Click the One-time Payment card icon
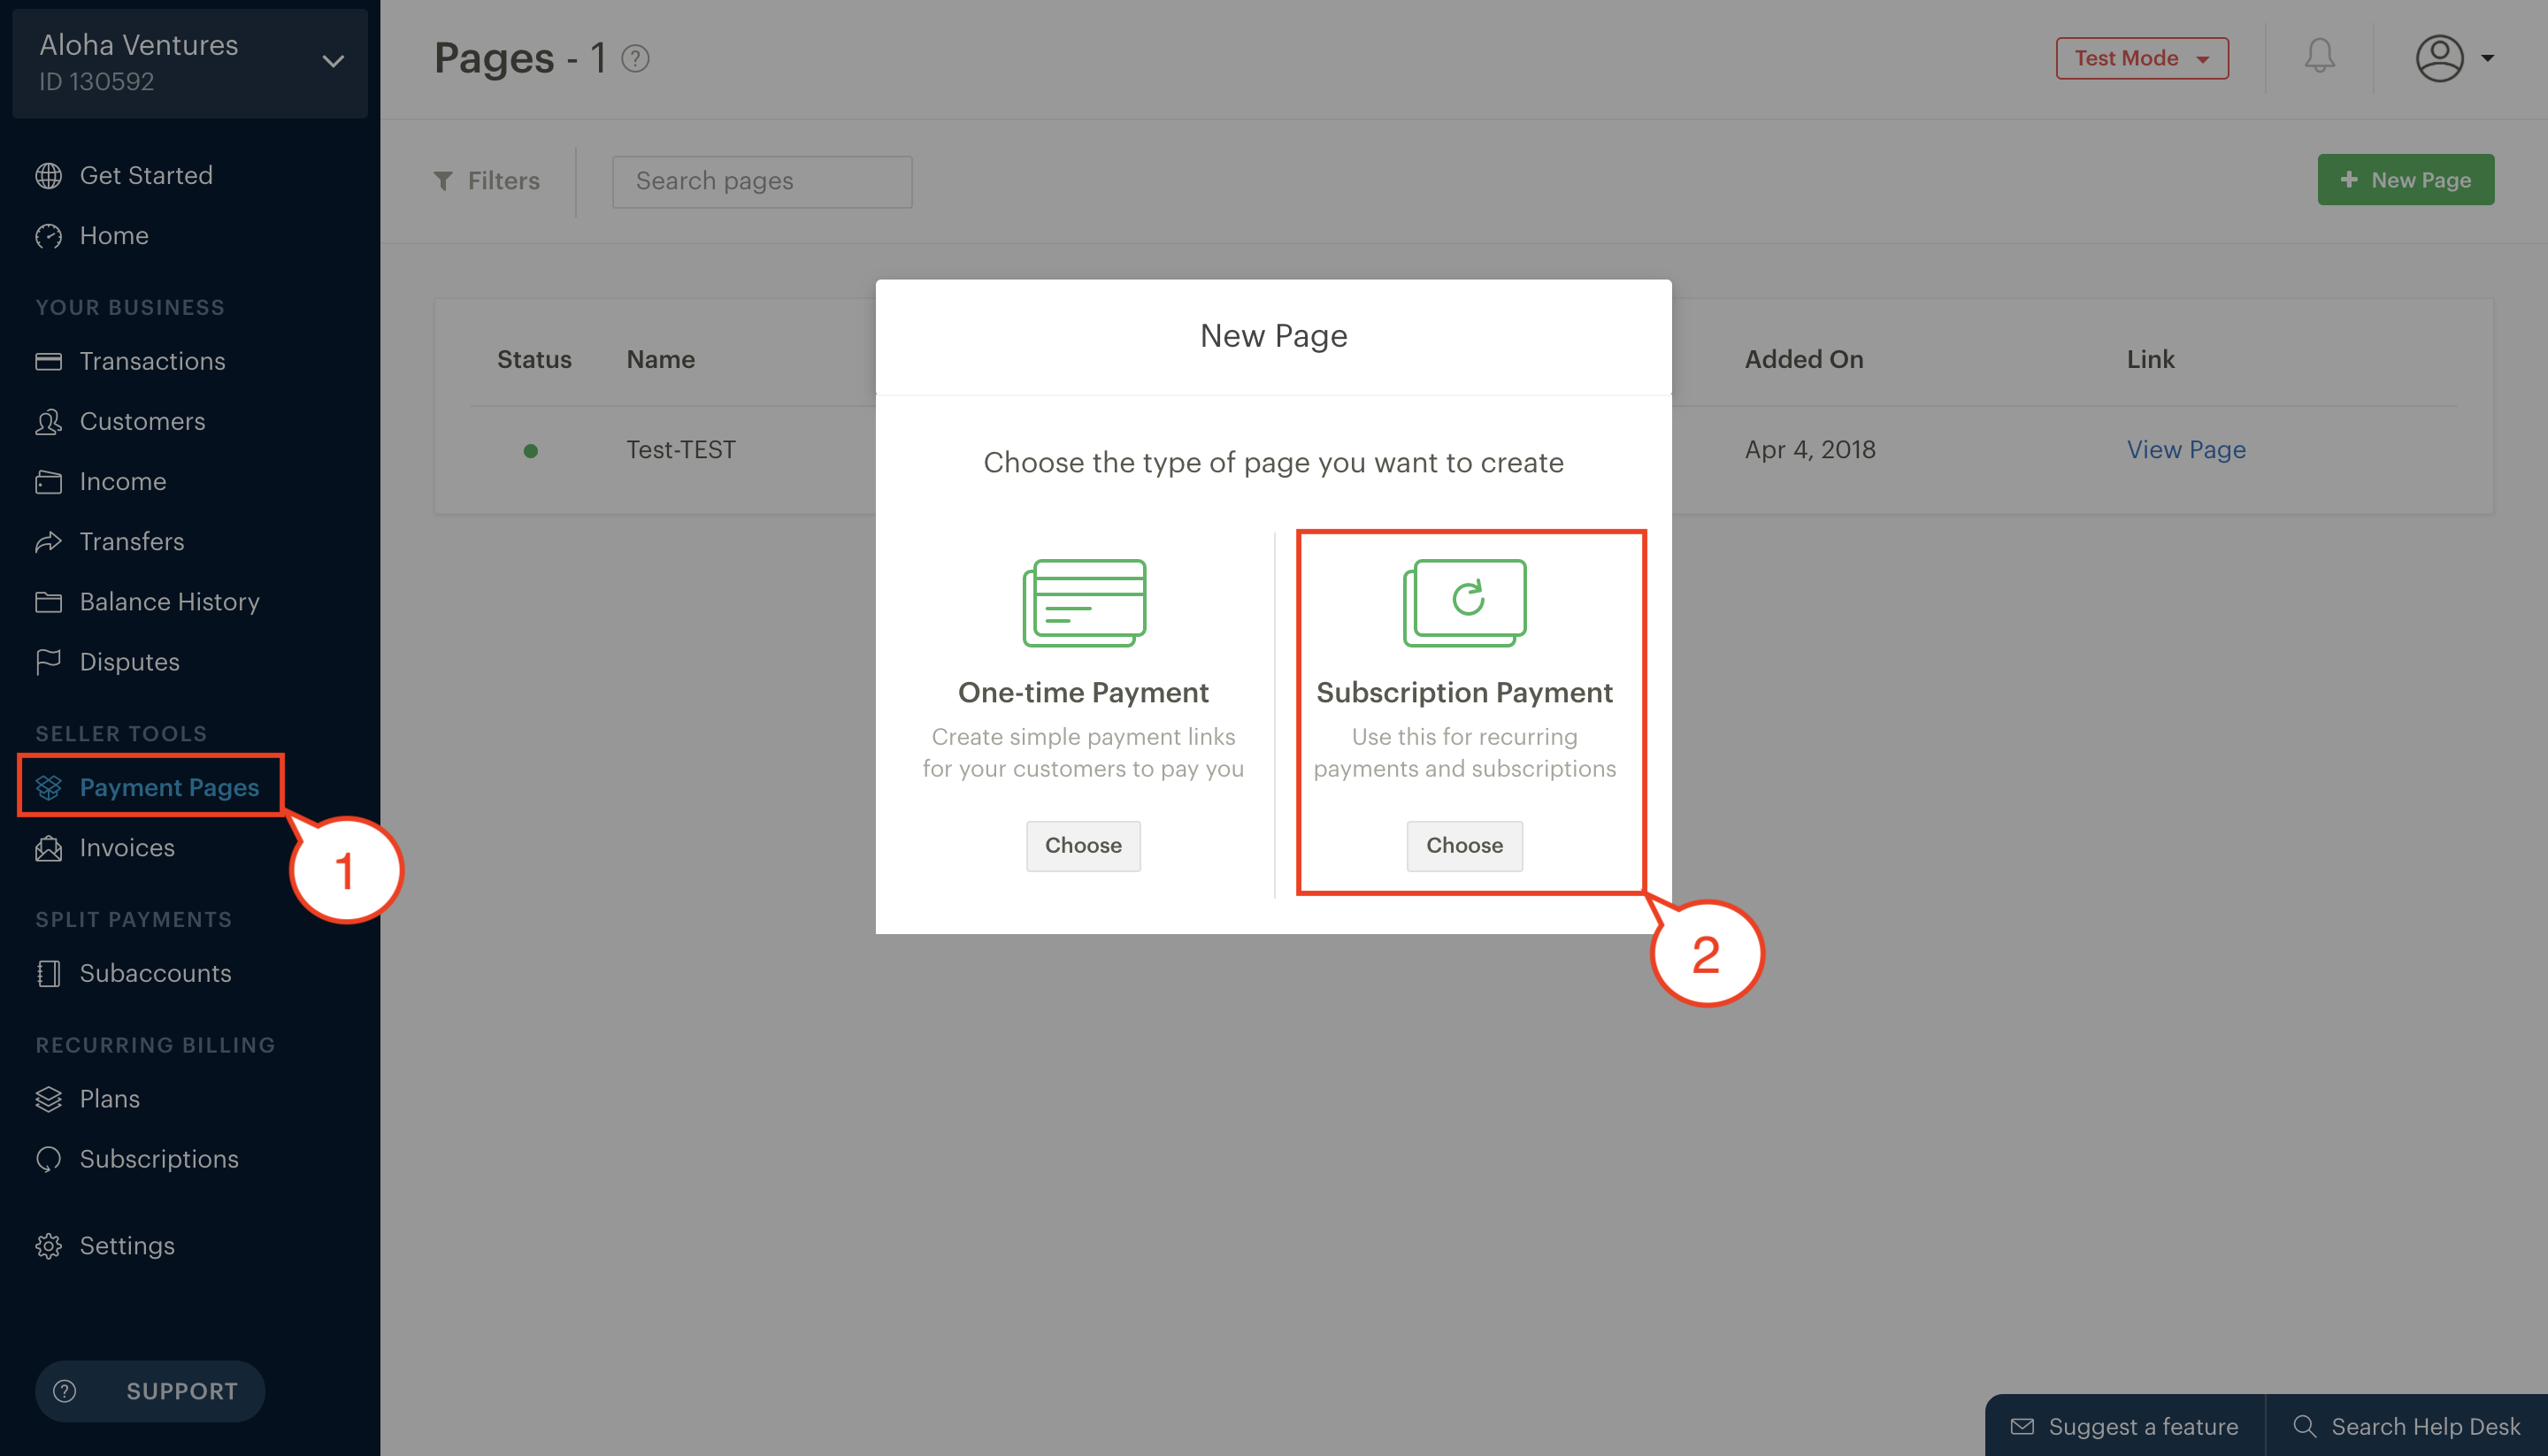The image size is (2548, 1456). click(x=1084, y=602)
